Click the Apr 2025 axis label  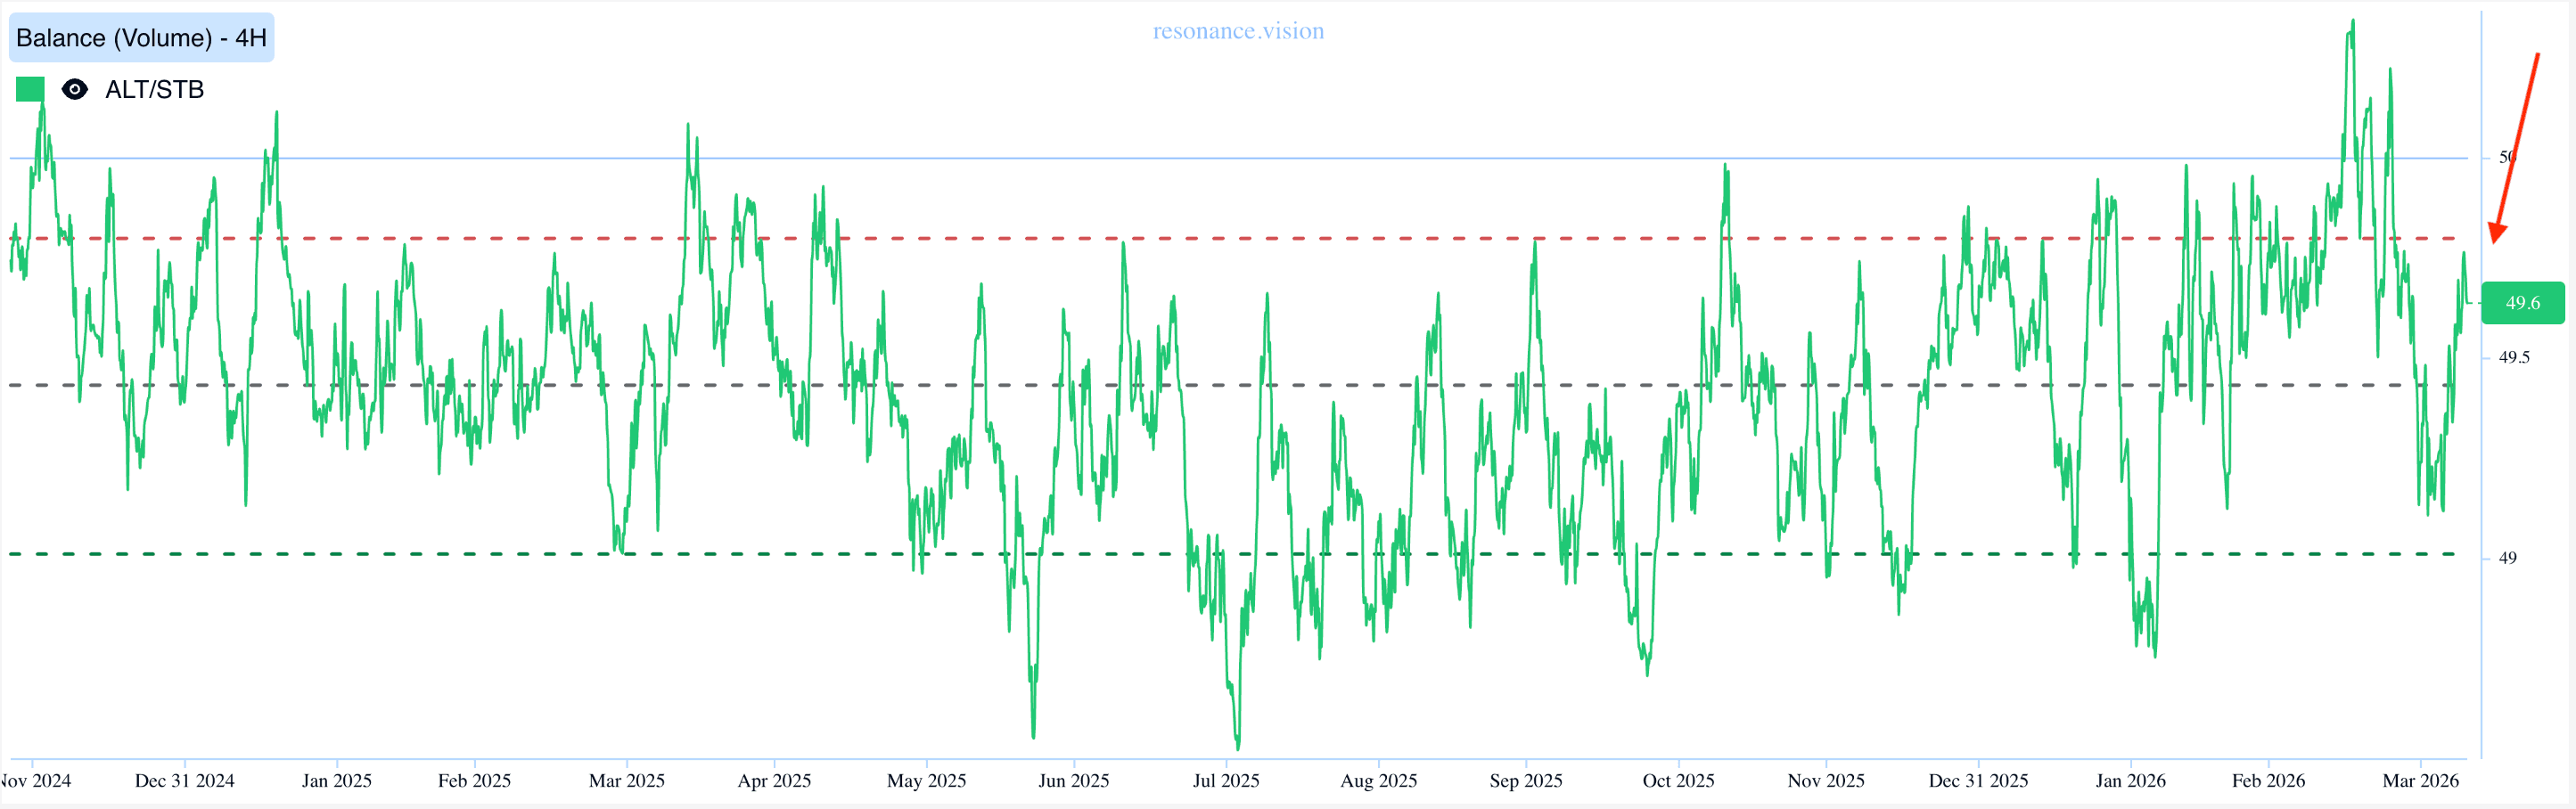773,780
